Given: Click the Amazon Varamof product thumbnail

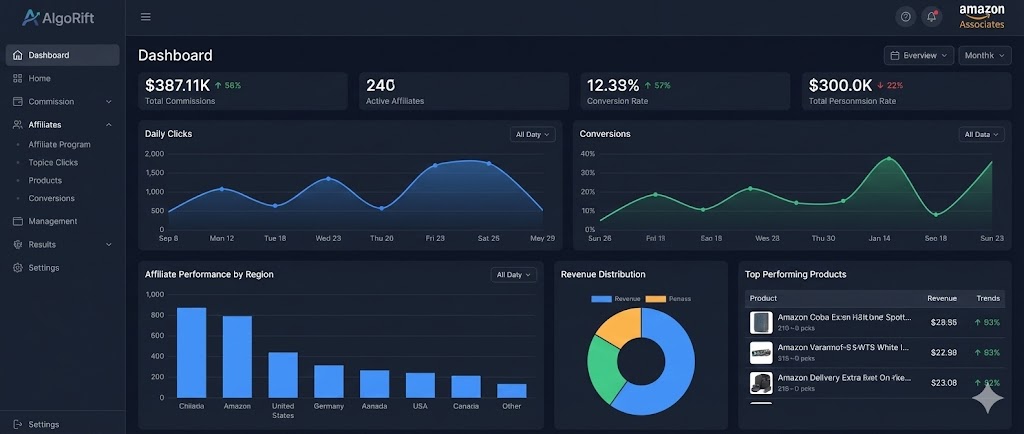Looking at the screenshot, I should (x=761, y=352).
